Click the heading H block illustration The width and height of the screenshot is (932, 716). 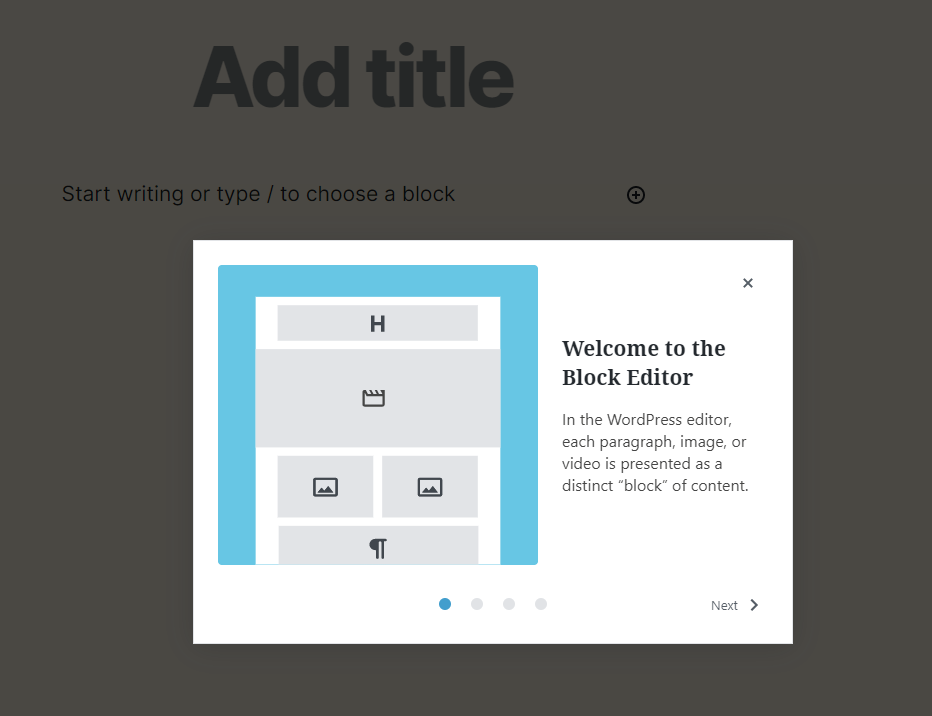377,324
